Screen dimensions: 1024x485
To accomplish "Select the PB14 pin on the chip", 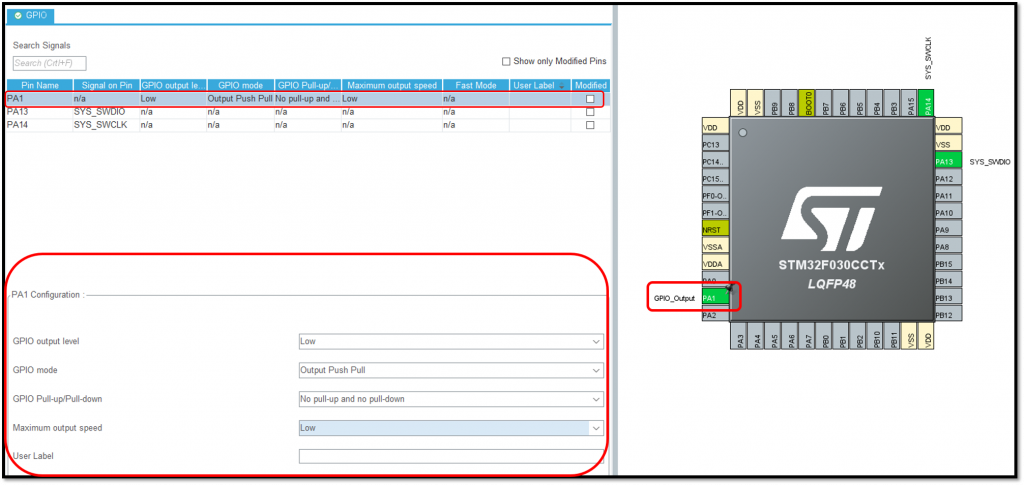I will tap(949, 281).
